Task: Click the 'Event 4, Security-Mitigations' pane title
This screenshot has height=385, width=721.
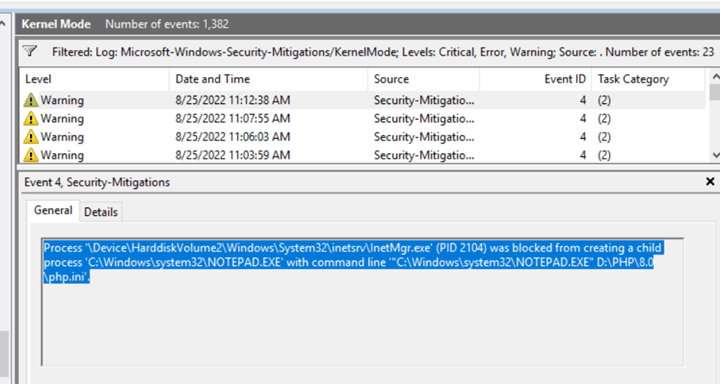Action: (97, 182)
